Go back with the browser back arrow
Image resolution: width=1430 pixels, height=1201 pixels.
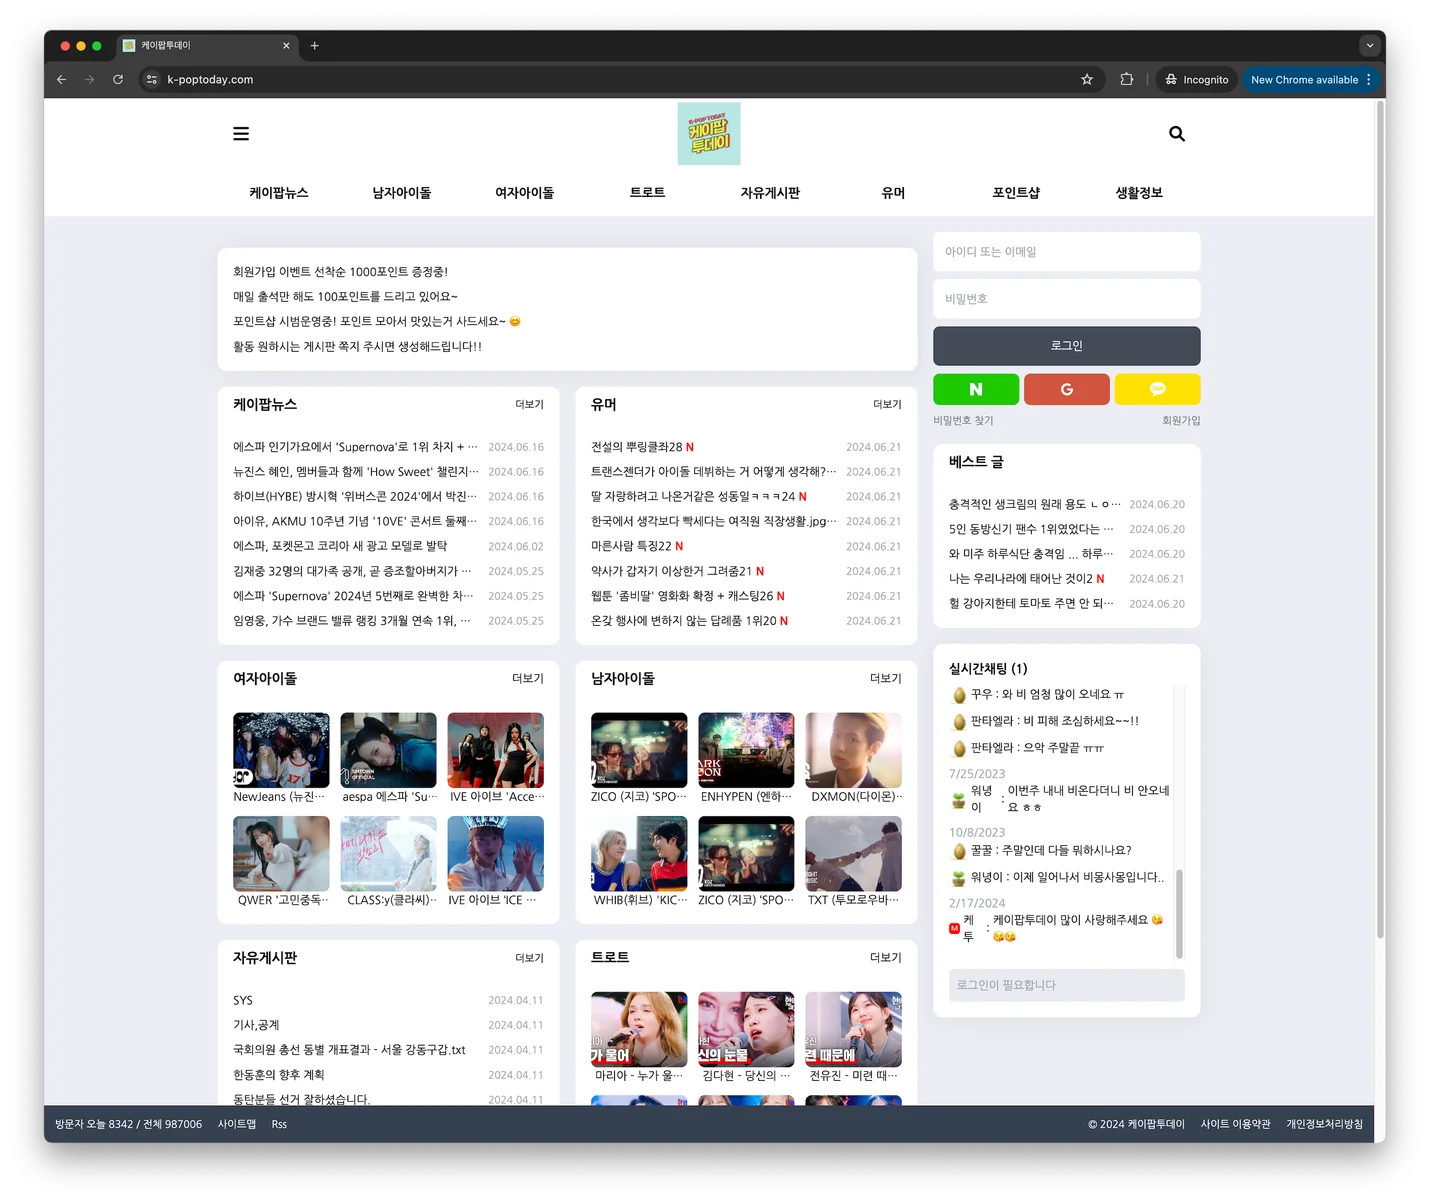(x=62, y=79)
